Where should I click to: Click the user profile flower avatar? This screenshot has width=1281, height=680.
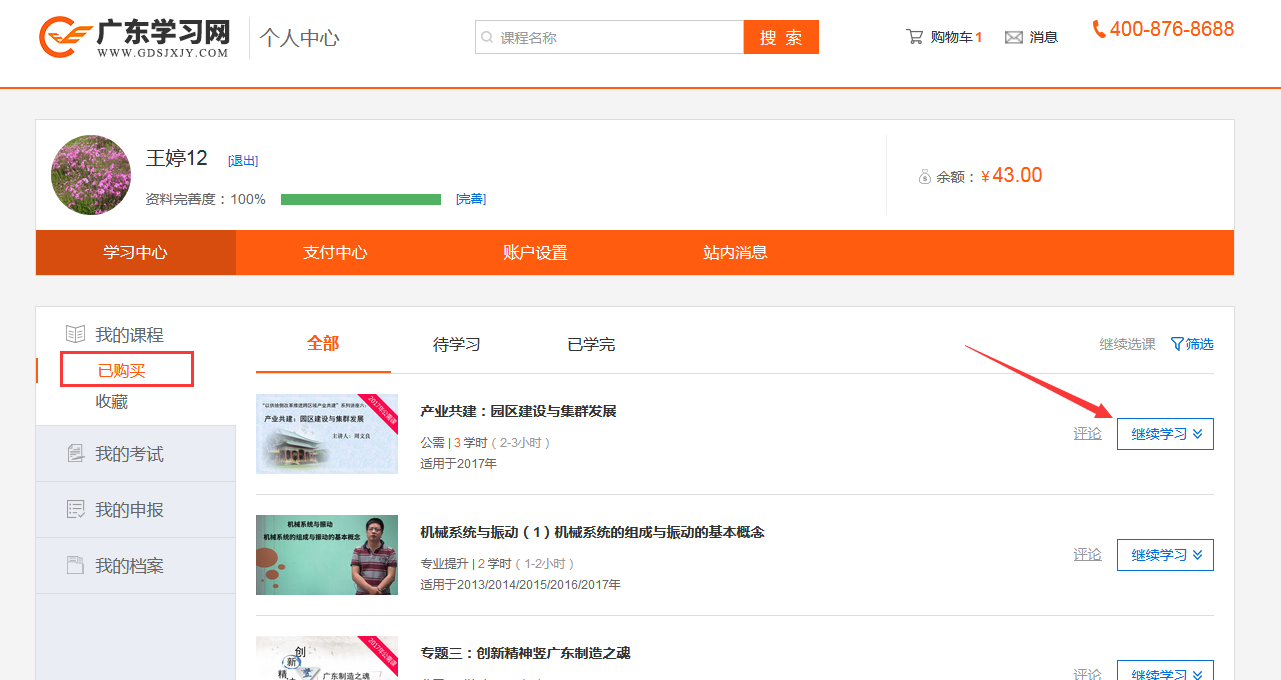91,175
